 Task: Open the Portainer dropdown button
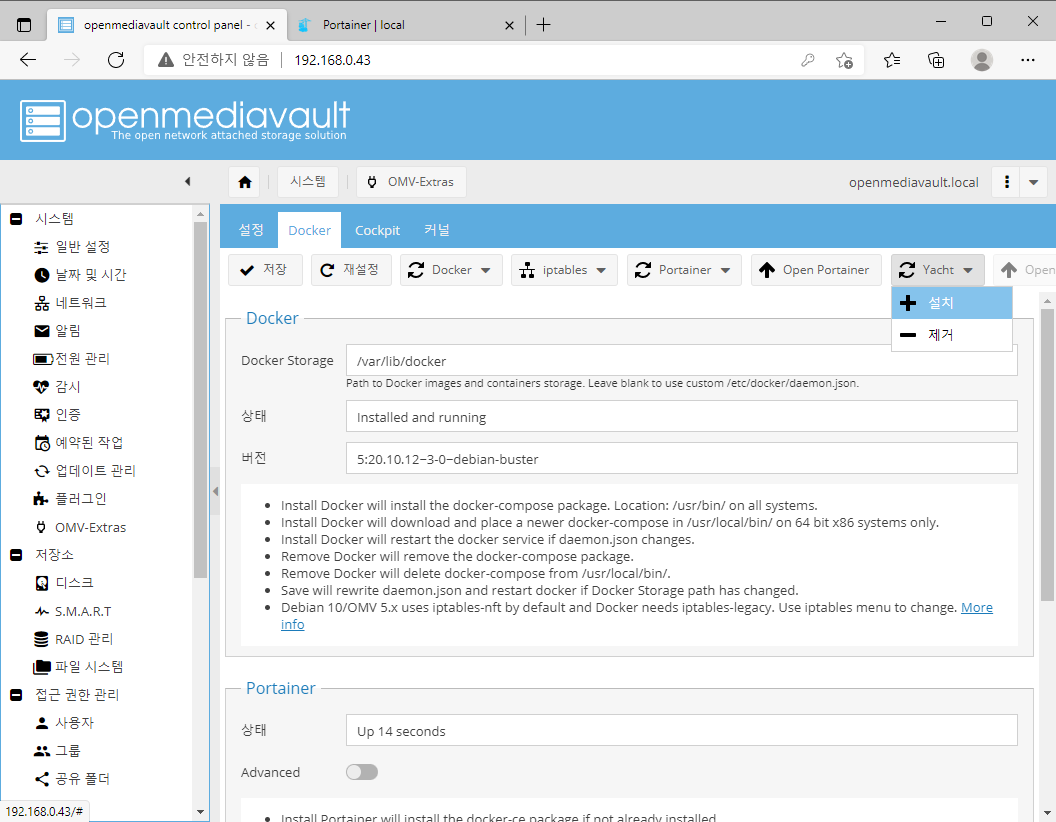point(684,270)
